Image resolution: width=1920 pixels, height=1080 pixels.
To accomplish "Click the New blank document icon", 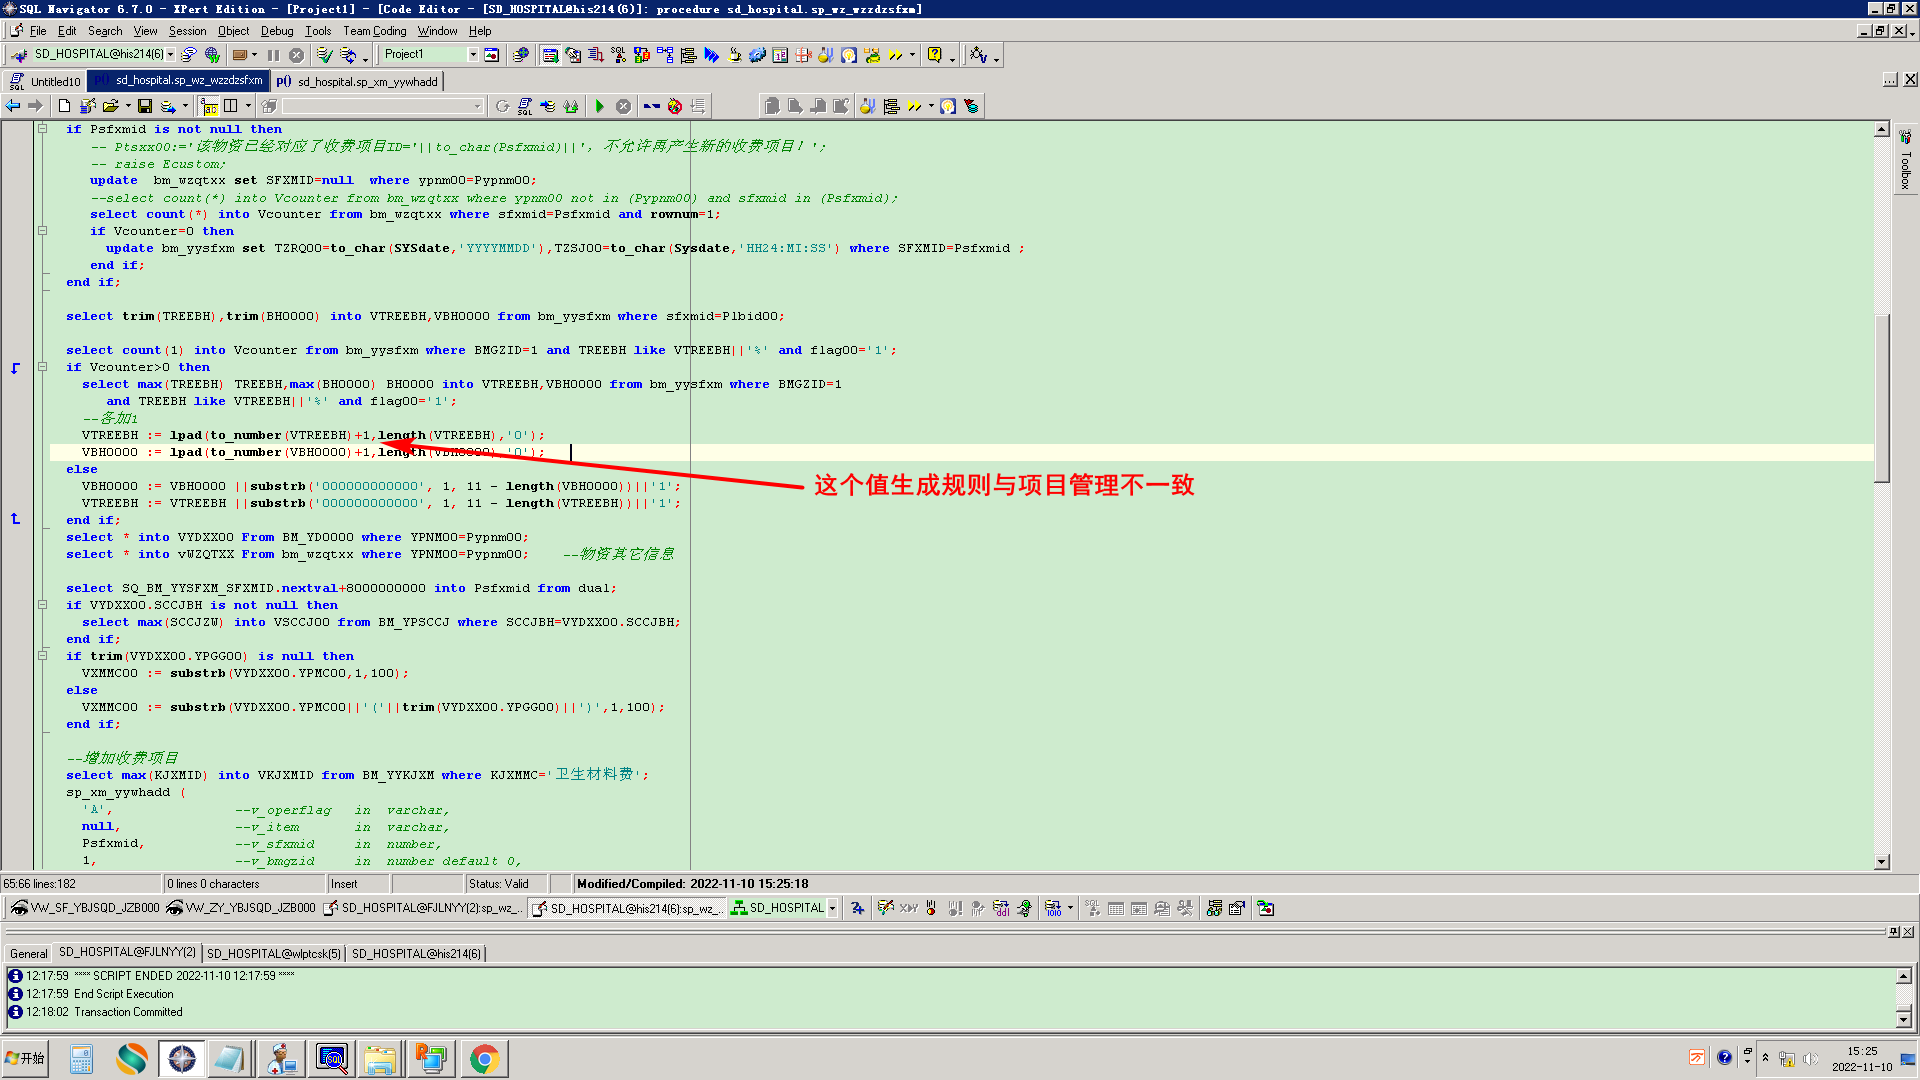I will tap(64, 106).
